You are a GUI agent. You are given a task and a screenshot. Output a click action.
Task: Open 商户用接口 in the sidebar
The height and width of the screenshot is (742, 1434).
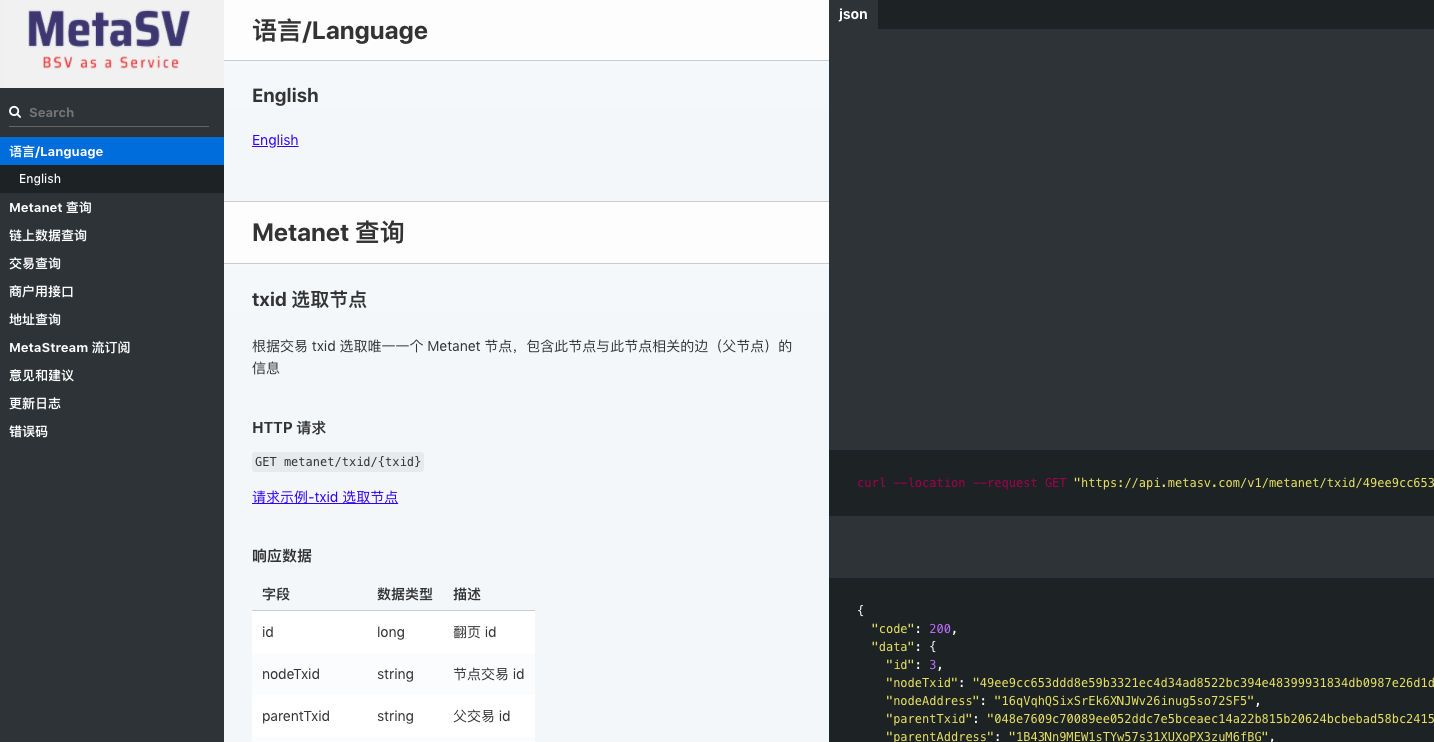click(112, 291)
